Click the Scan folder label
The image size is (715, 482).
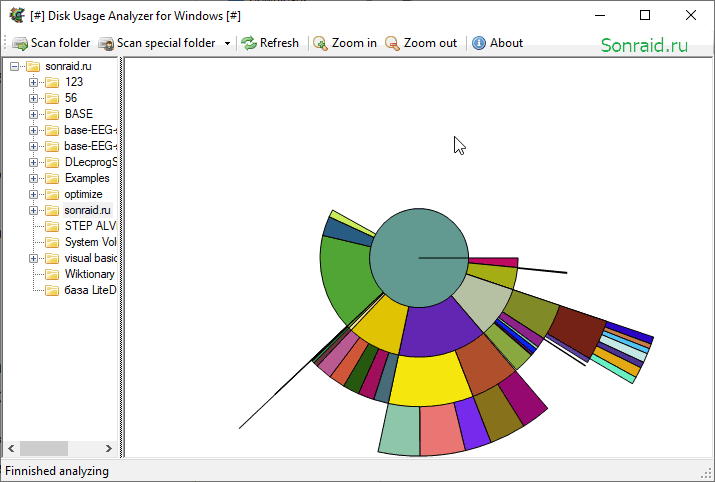click(60, 43)
